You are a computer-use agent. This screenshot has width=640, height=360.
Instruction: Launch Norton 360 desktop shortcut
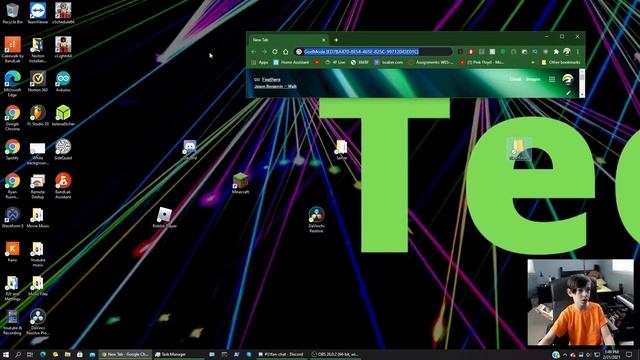[x=38, y=81]
